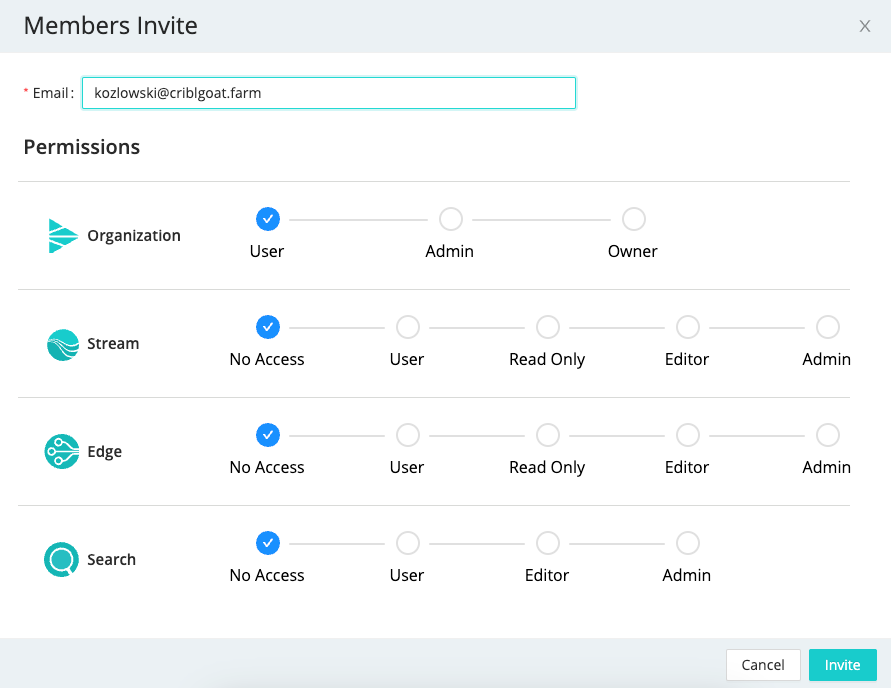Click the Search product icon
The width and height of the screenshot is (891, 688).
[62, 559]
